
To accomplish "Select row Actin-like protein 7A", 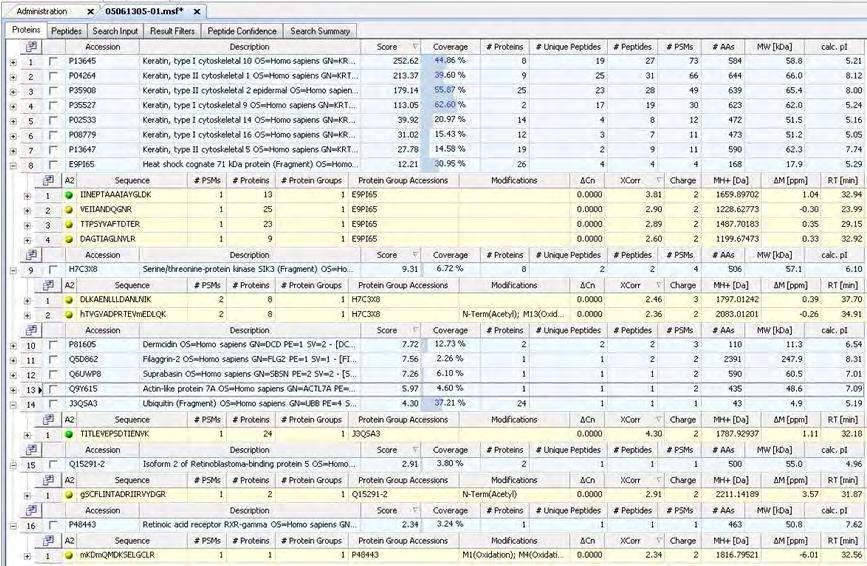I will pyautogui.click(x=437, y=389).
